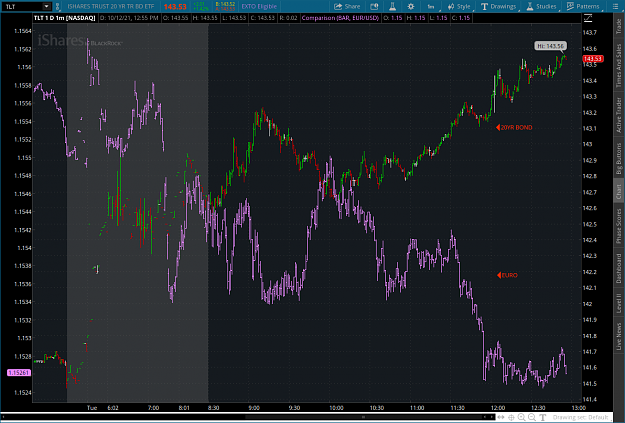Open the Active Trader sidebar tab
The height and width of the screenshot is (423, 625).
tap(619, 115)
